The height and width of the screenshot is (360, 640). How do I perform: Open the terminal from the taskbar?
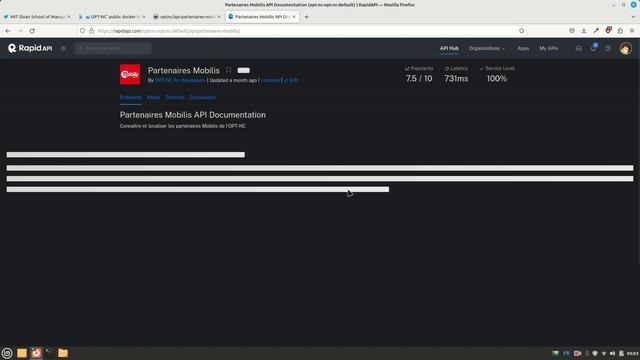[49, 353]
